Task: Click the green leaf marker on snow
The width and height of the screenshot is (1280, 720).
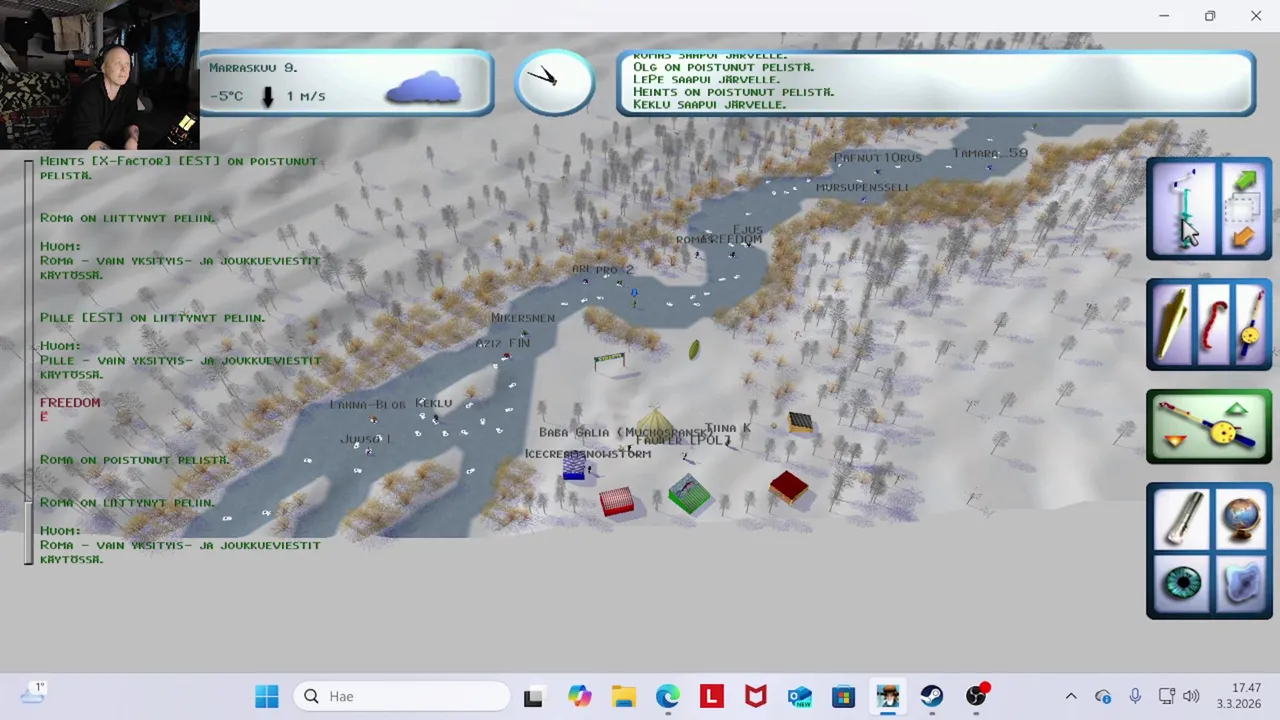Action: 694,349
